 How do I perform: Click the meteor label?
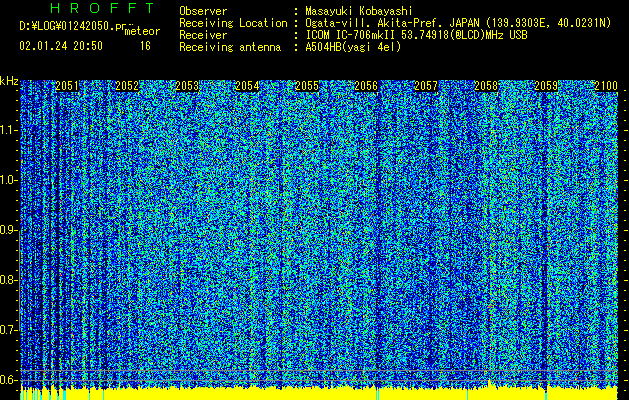click(142, 31)
